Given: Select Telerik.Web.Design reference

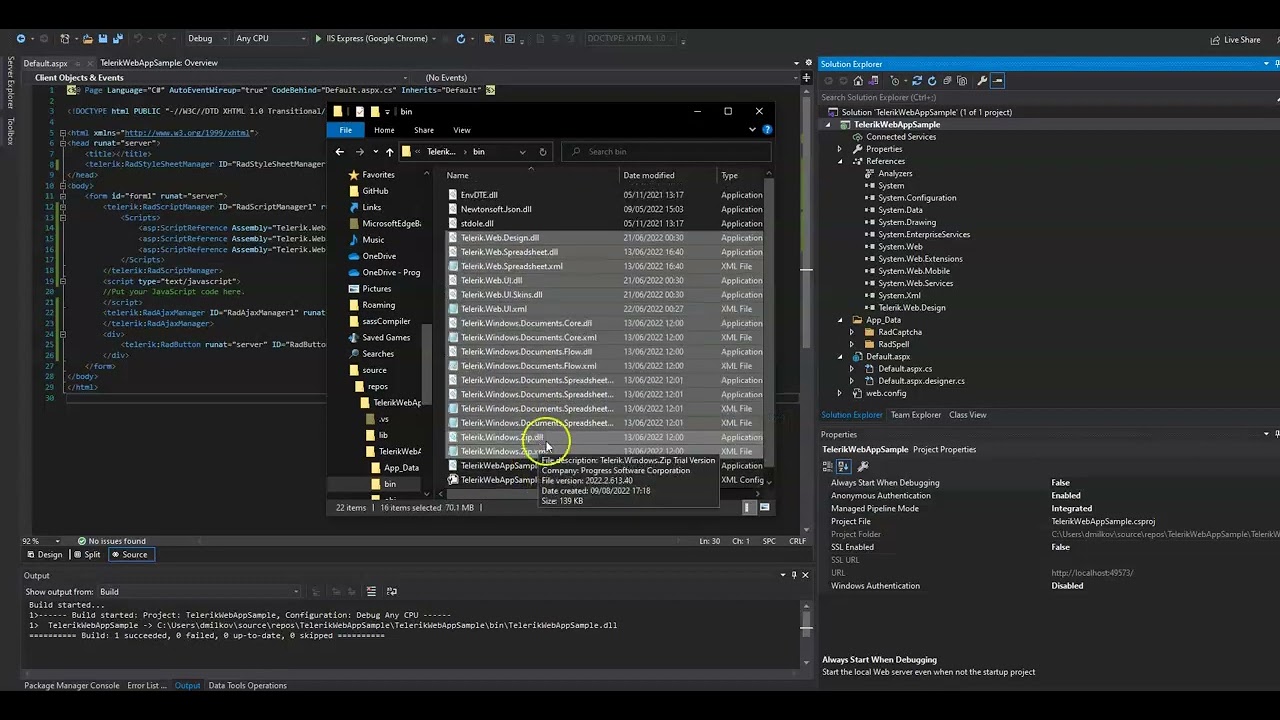Looking at the screenshot, I should tap(911, 308).
